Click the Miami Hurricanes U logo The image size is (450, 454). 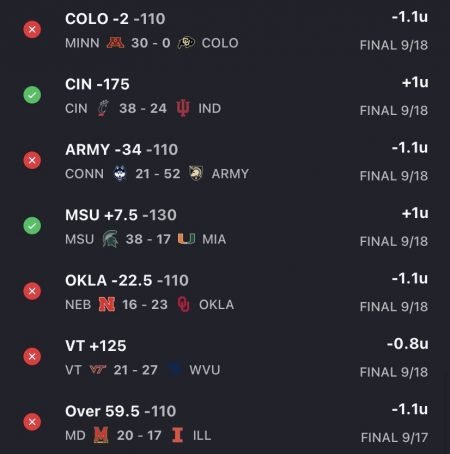tap(186, 239)
